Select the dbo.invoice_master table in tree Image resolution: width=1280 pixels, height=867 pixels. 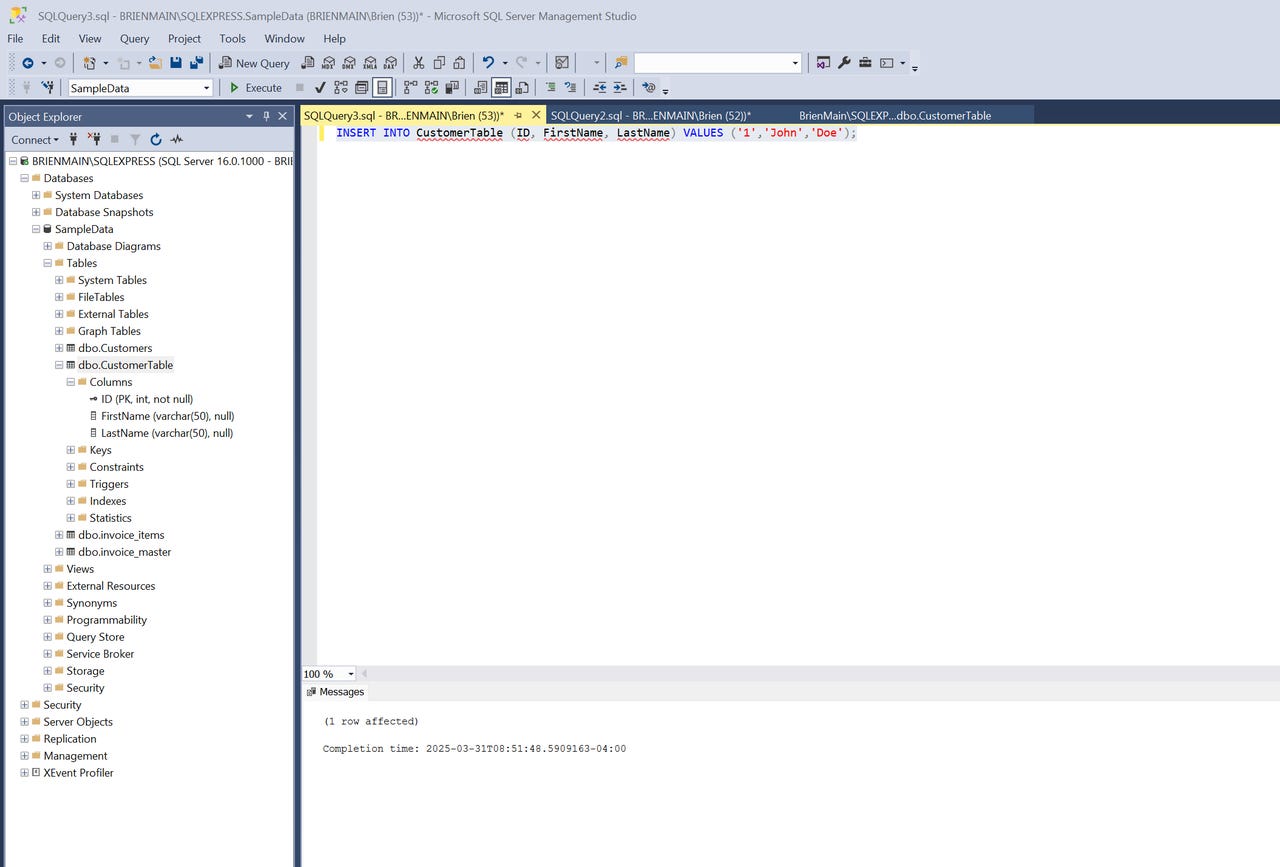click(x=124, y=552)
